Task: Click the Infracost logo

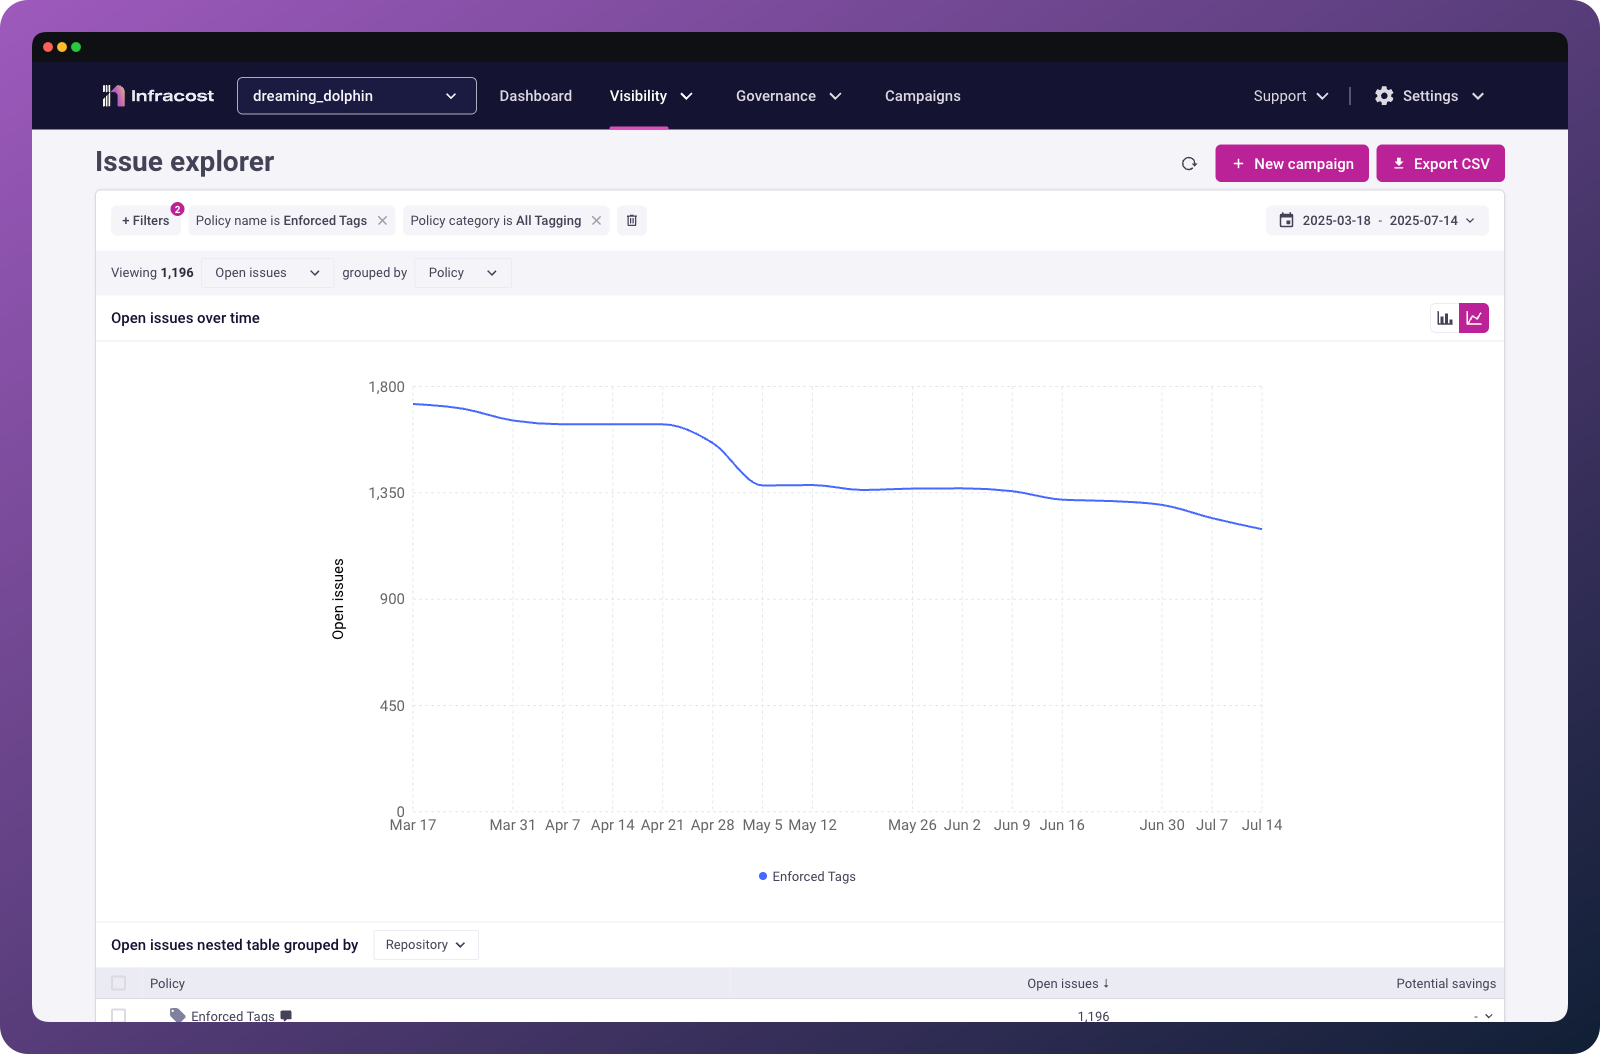Action: pyautogui.click(x=158, y=96)
